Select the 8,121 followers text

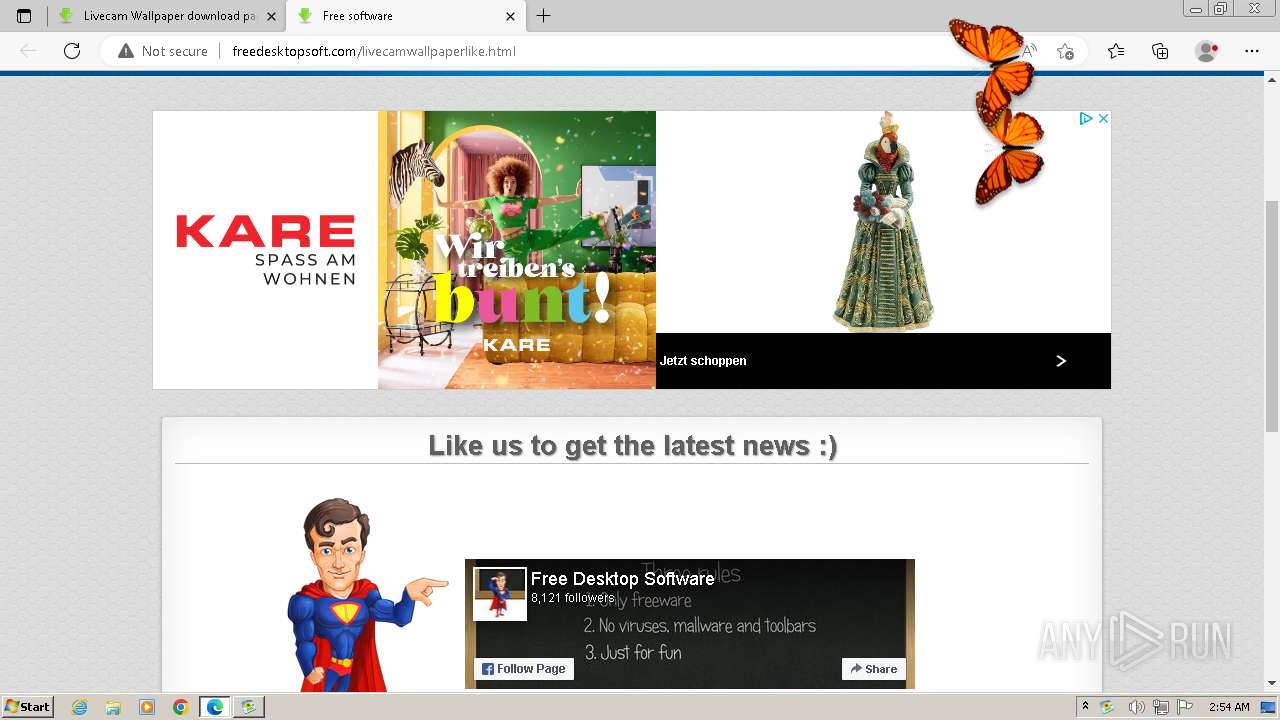click(572, 598)
